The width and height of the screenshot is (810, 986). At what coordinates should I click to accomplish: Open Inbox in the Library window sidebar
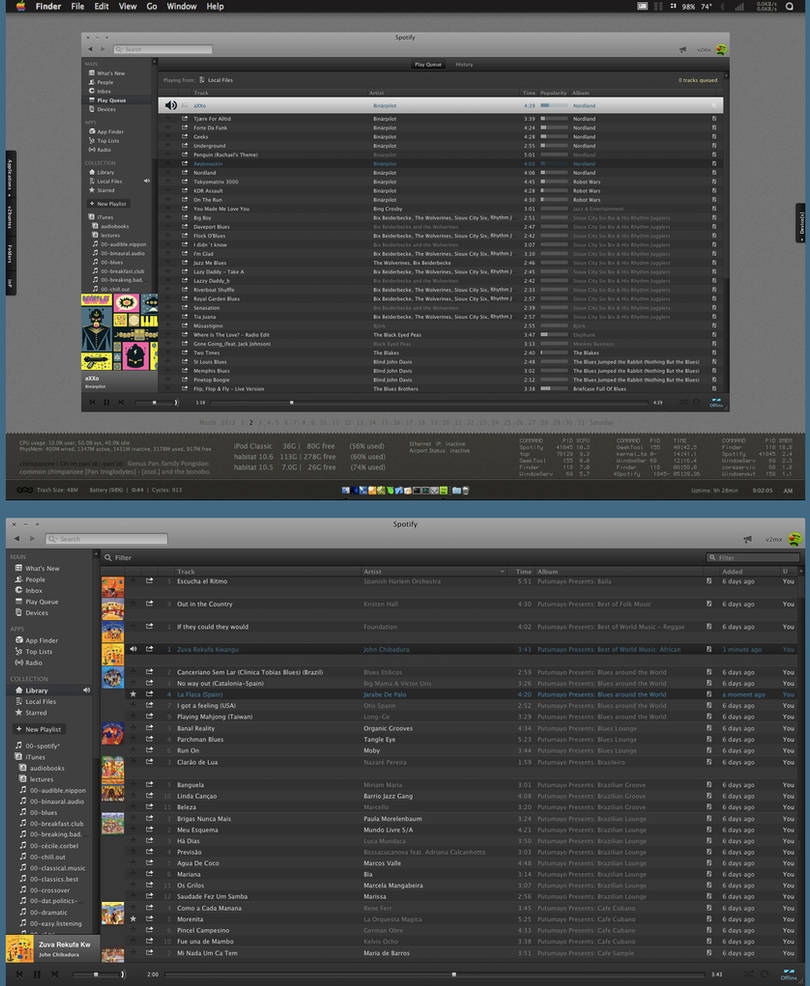pyautogui.click(x=29, y=590)
